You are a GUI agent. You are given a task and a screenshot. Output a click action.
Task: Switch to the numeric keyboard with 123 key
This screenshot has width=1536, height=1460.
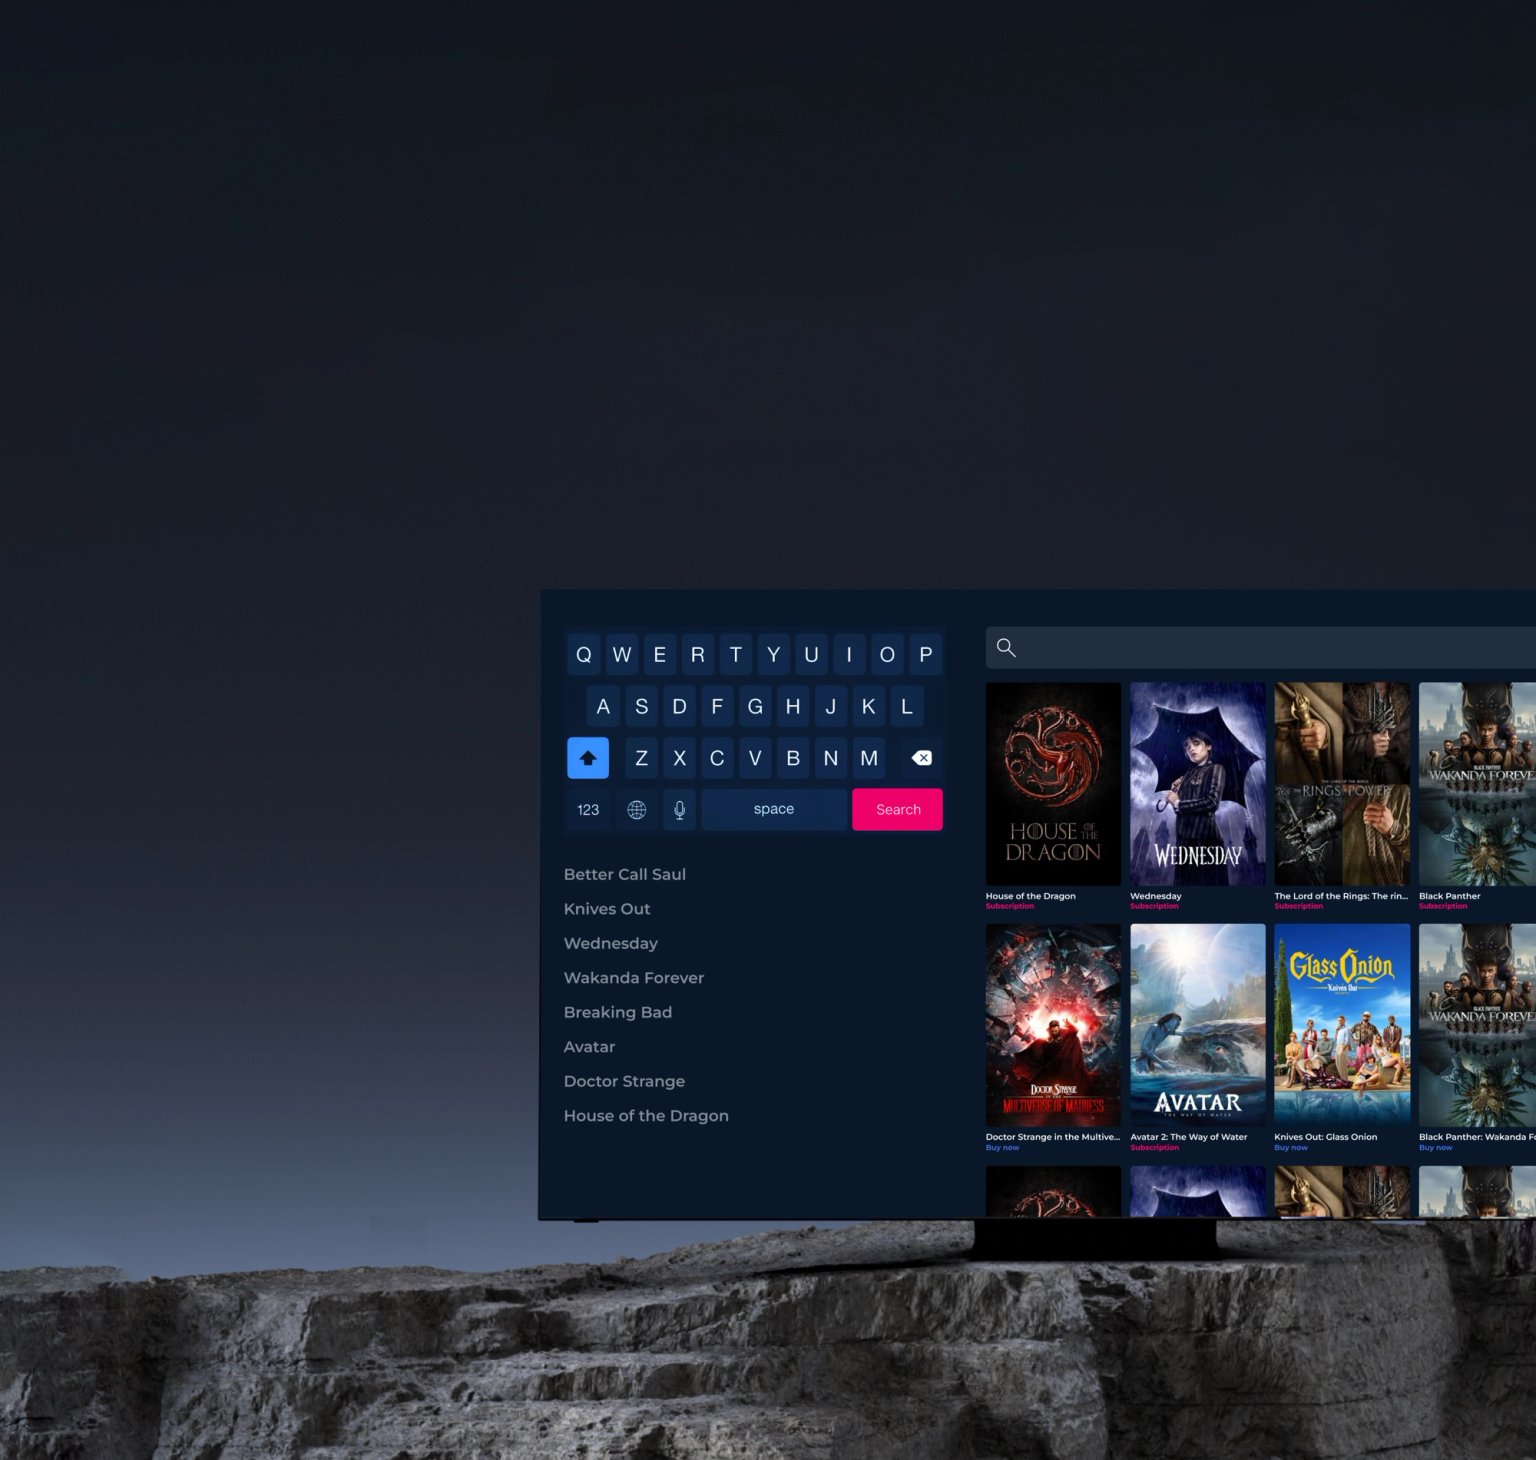pyautogui.click(x=588, y=809)
